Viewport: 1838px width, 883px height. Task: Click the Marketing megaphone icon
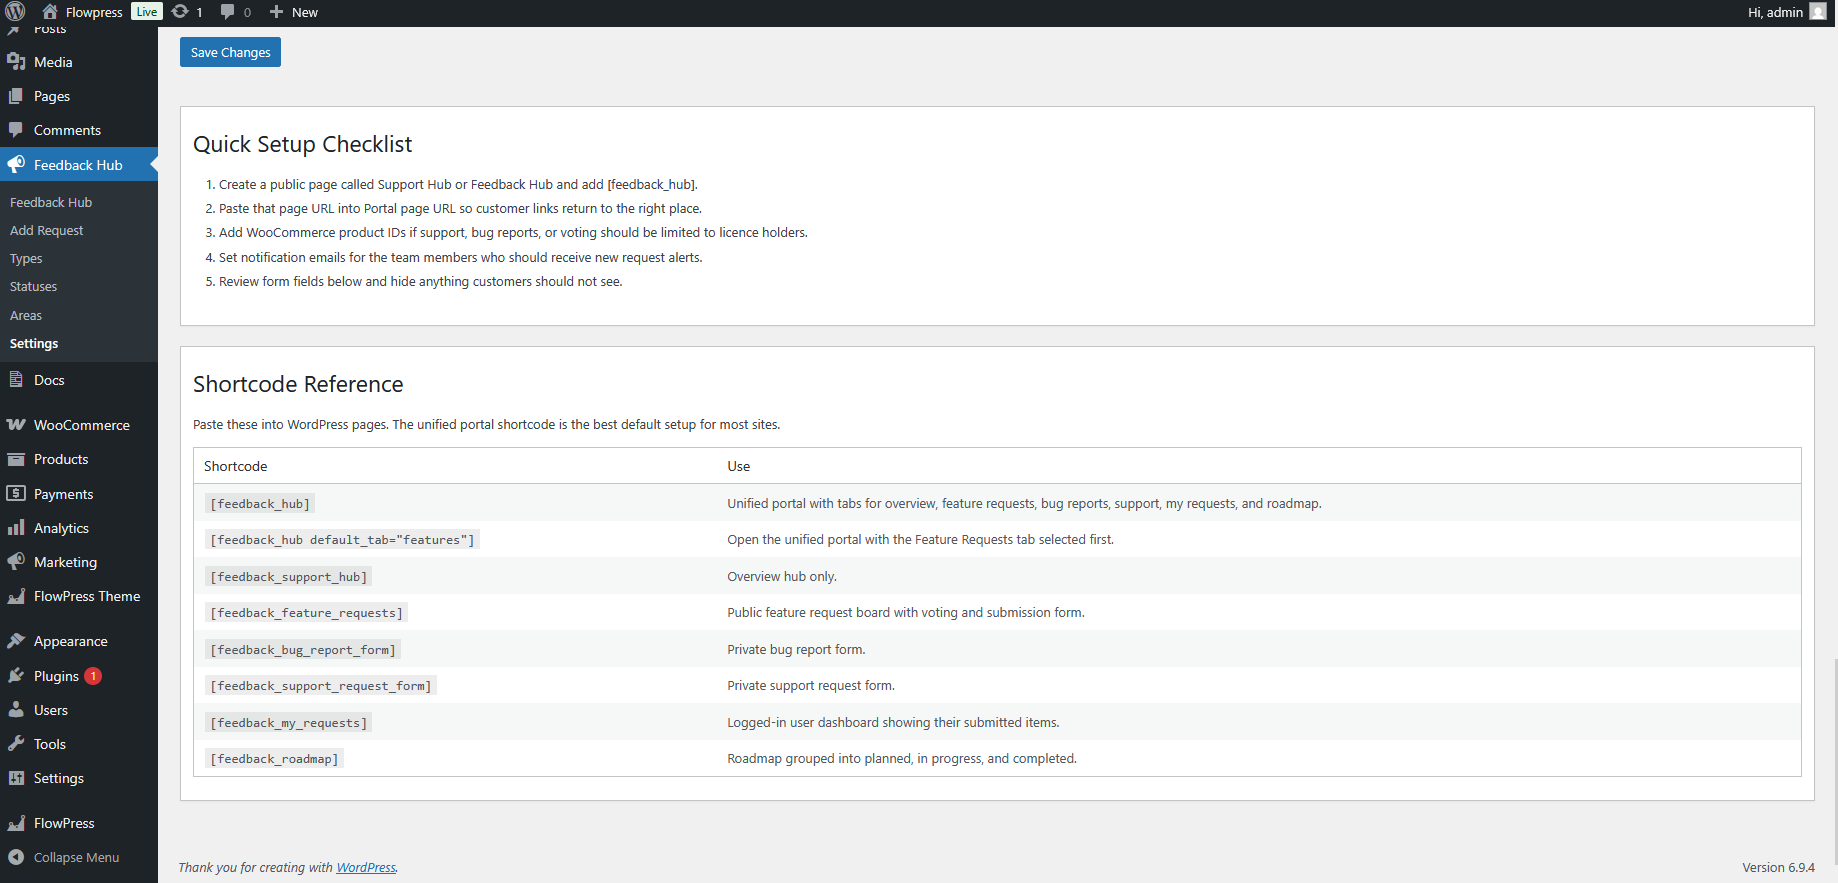pos(16,562)
